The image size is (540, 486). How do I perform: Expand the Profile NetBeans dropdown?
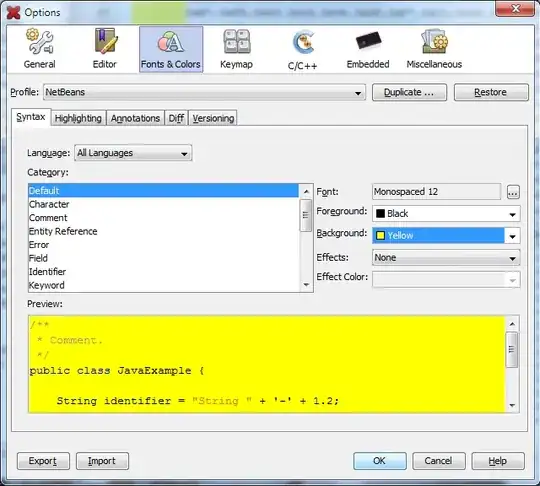(x=205, y=92)
